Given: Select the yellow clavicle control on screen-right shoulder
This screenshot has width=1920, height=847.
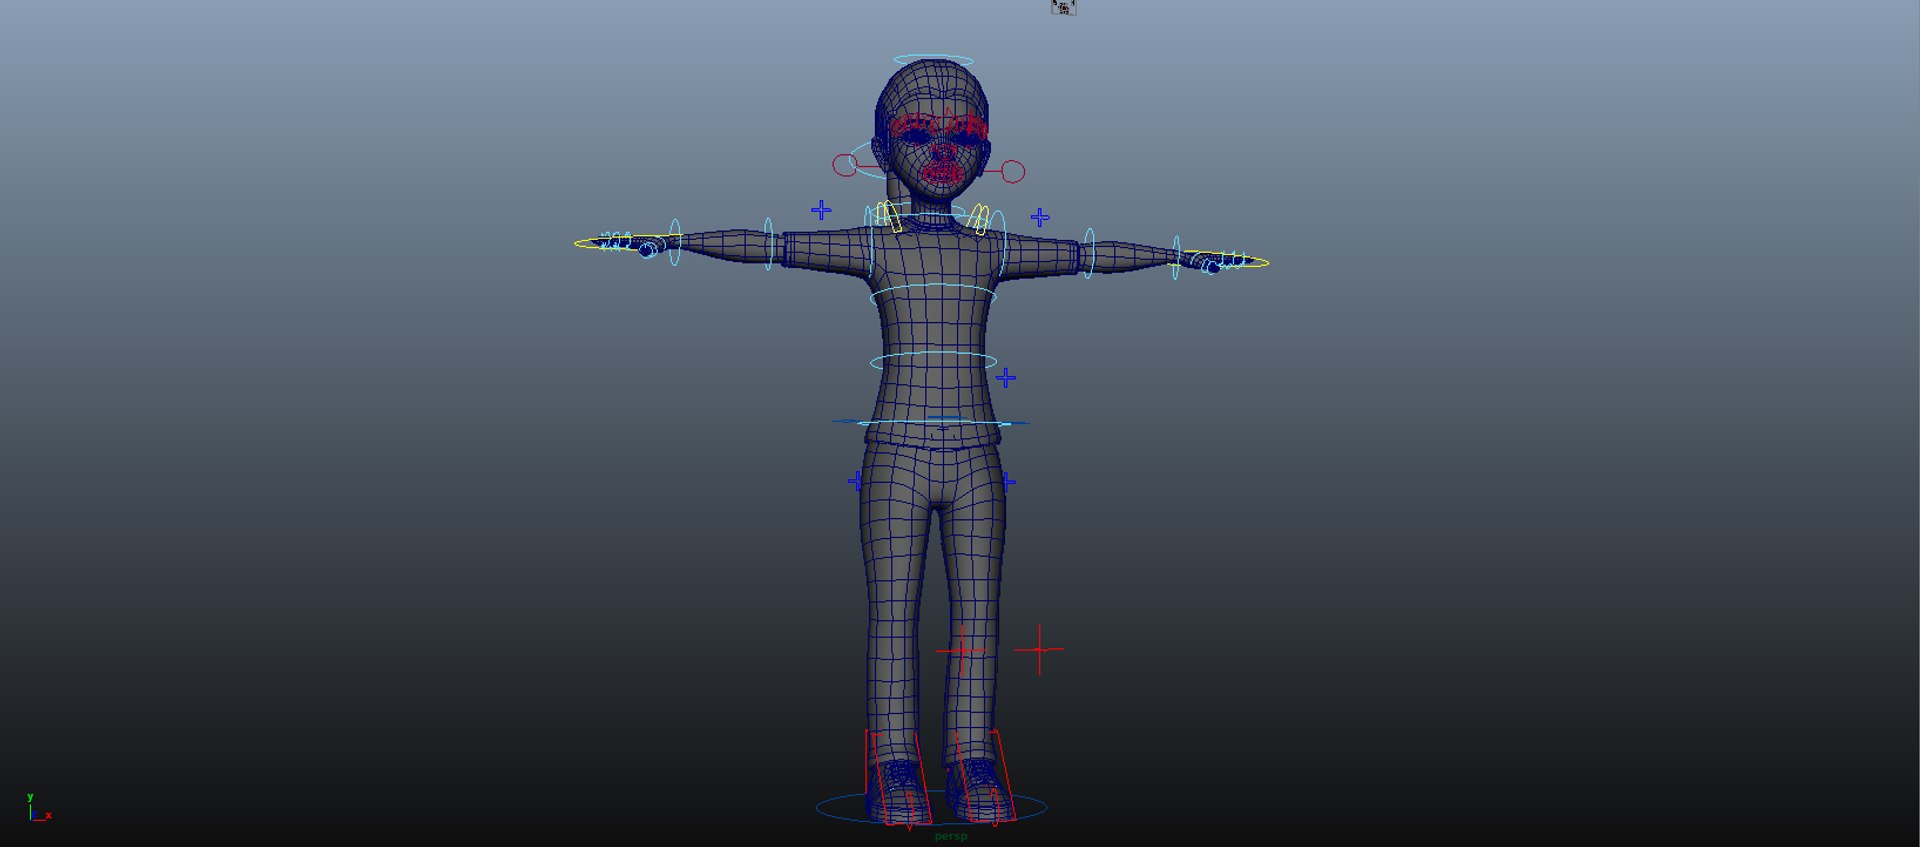Looking at the screenshot, I should pyautogui.click(x=978, y=219).
